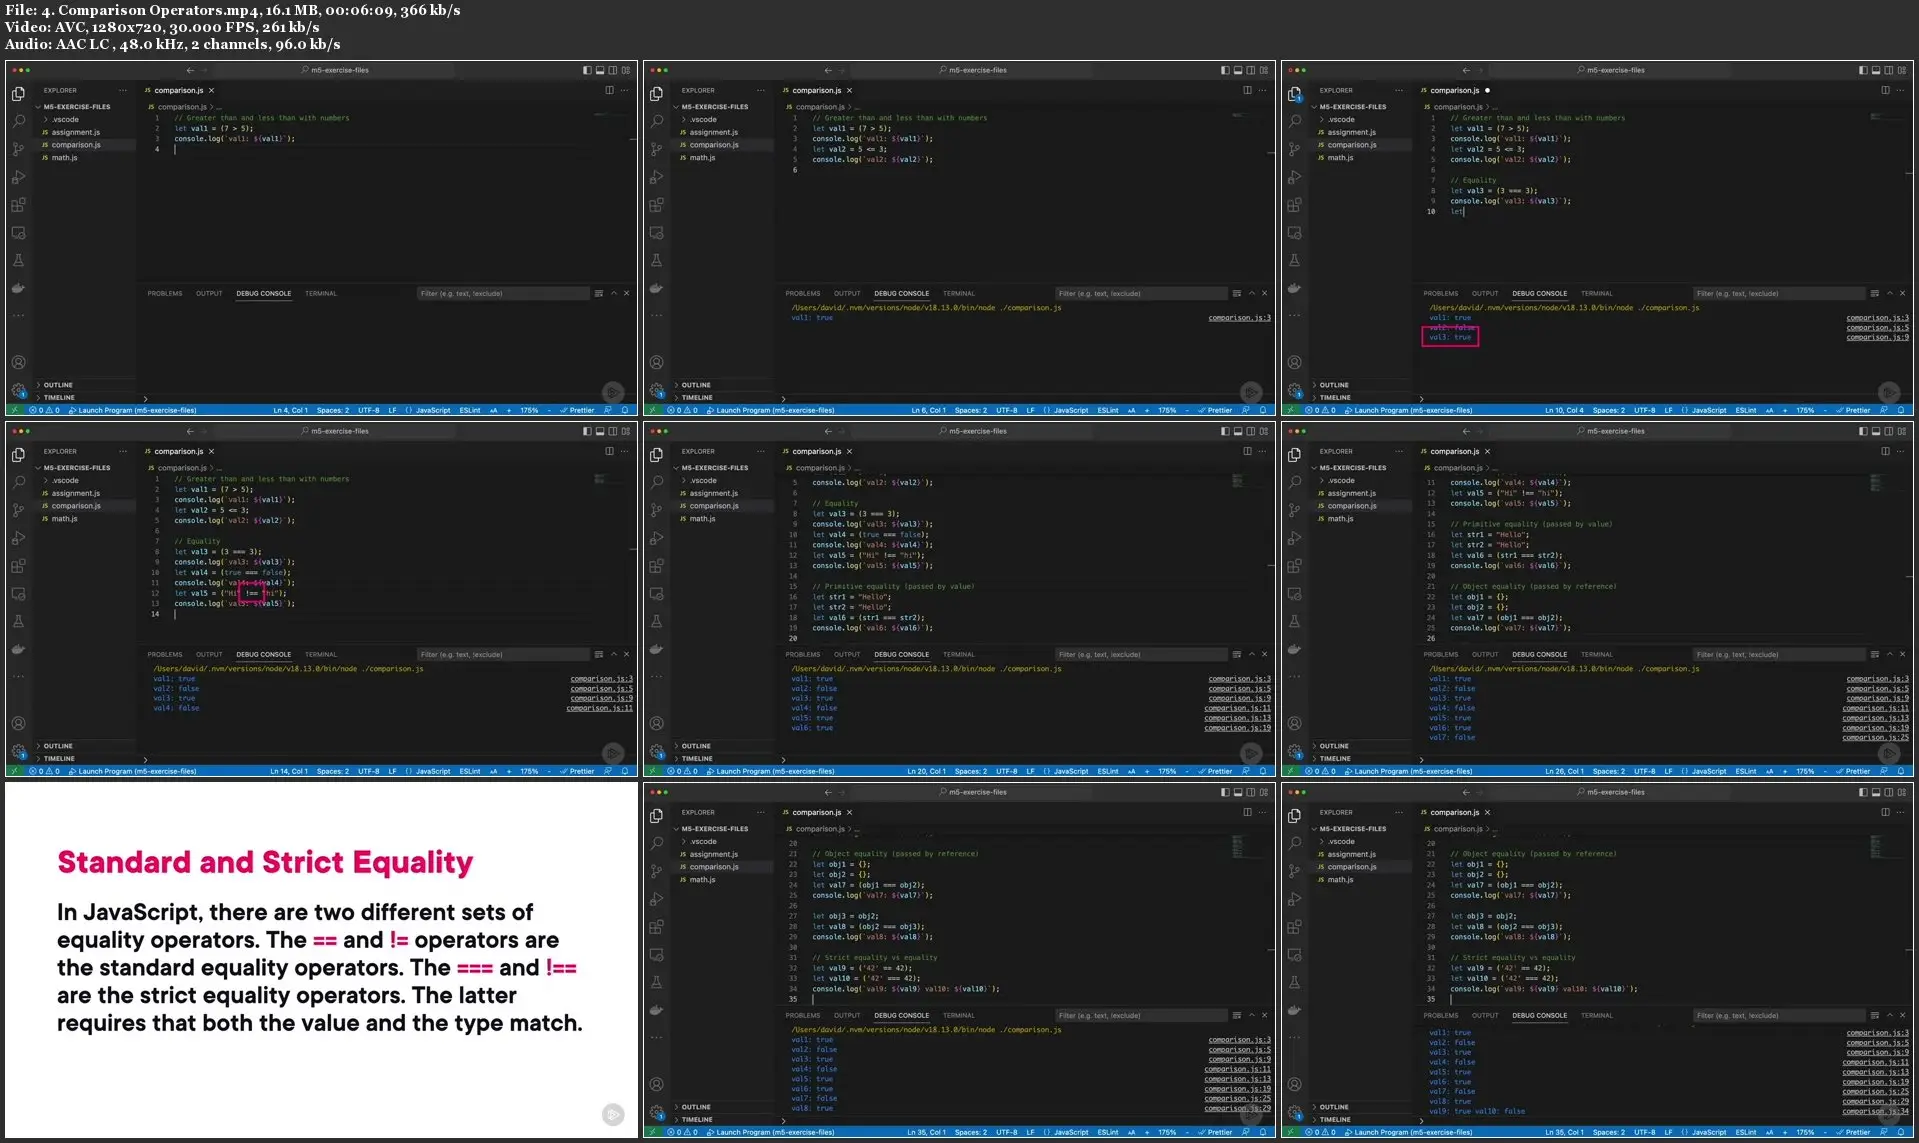Open Customize Layout icon in the Ln 14 frame
The height and width of the screenshot is (1143, 1919).
626,431
